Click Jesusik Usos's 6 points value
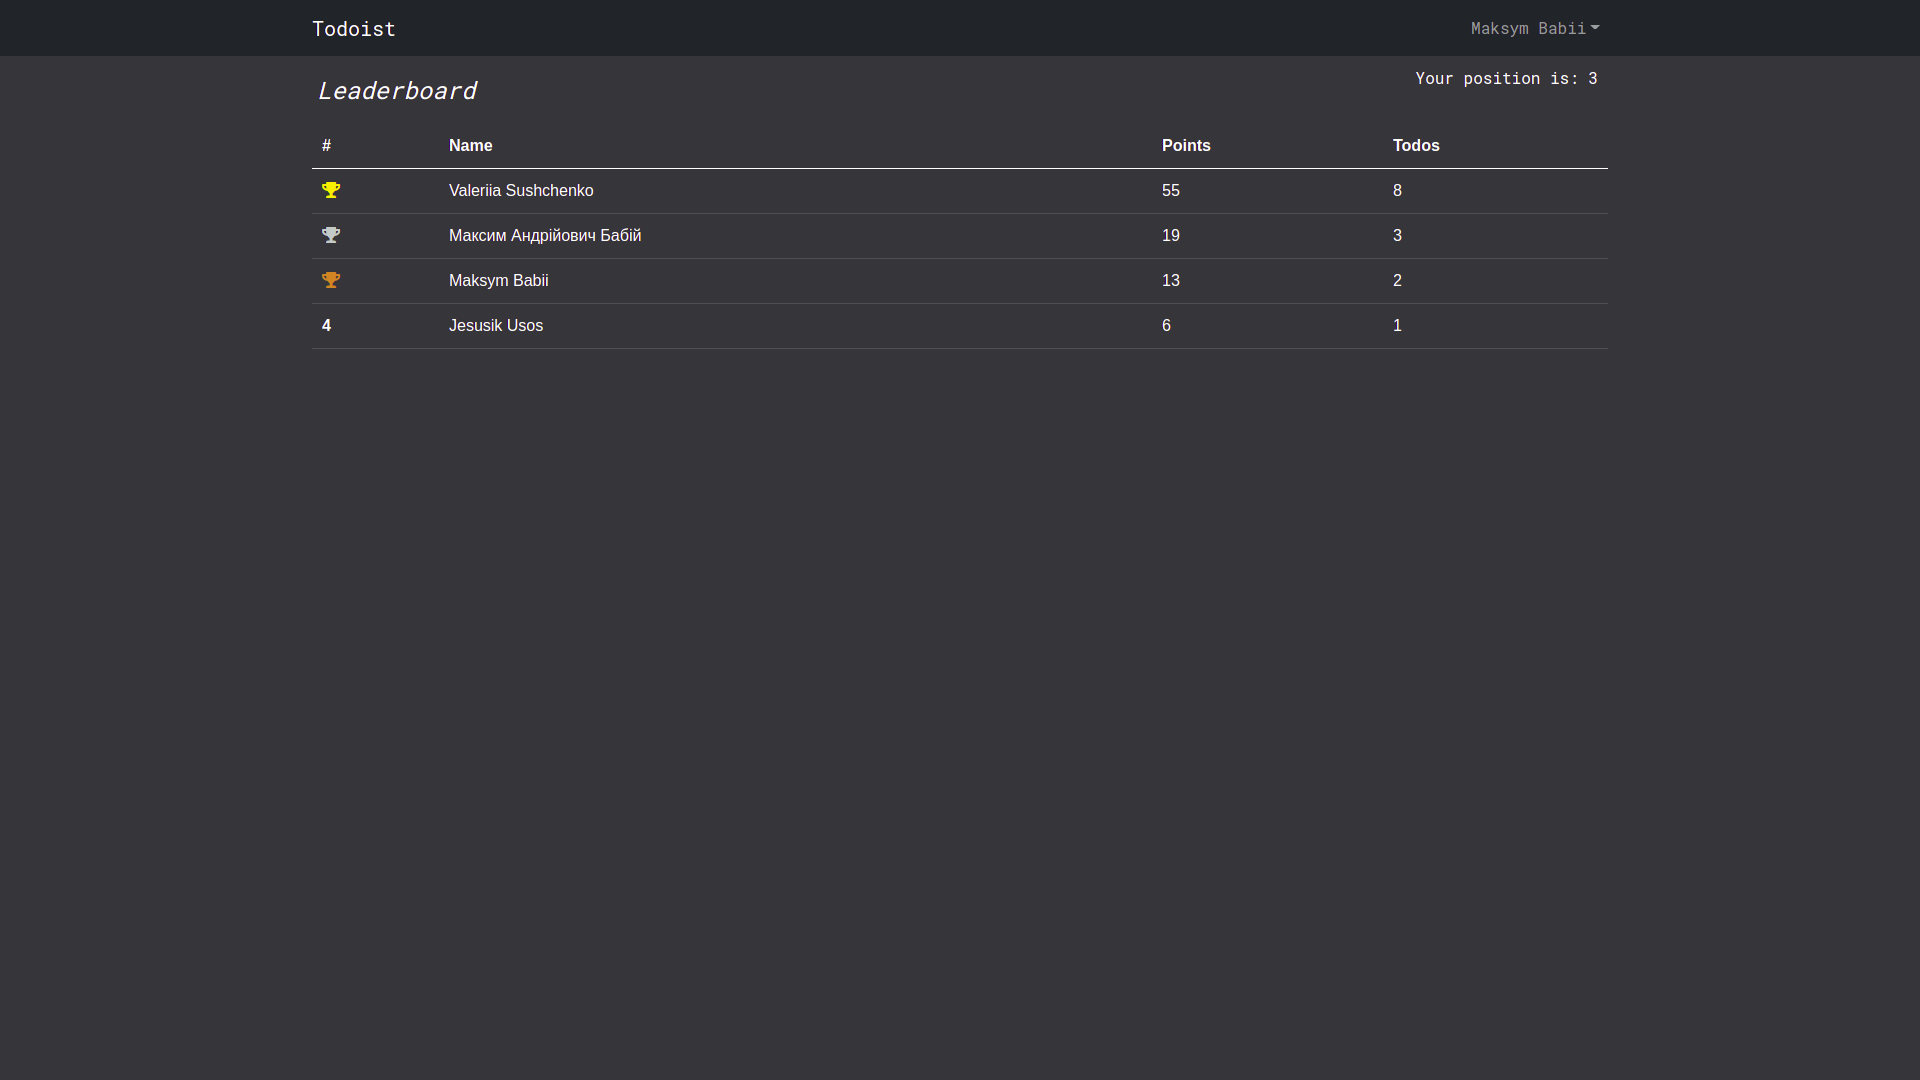The width and height of the screenshot is (1920, 1080). (1166, 326)
